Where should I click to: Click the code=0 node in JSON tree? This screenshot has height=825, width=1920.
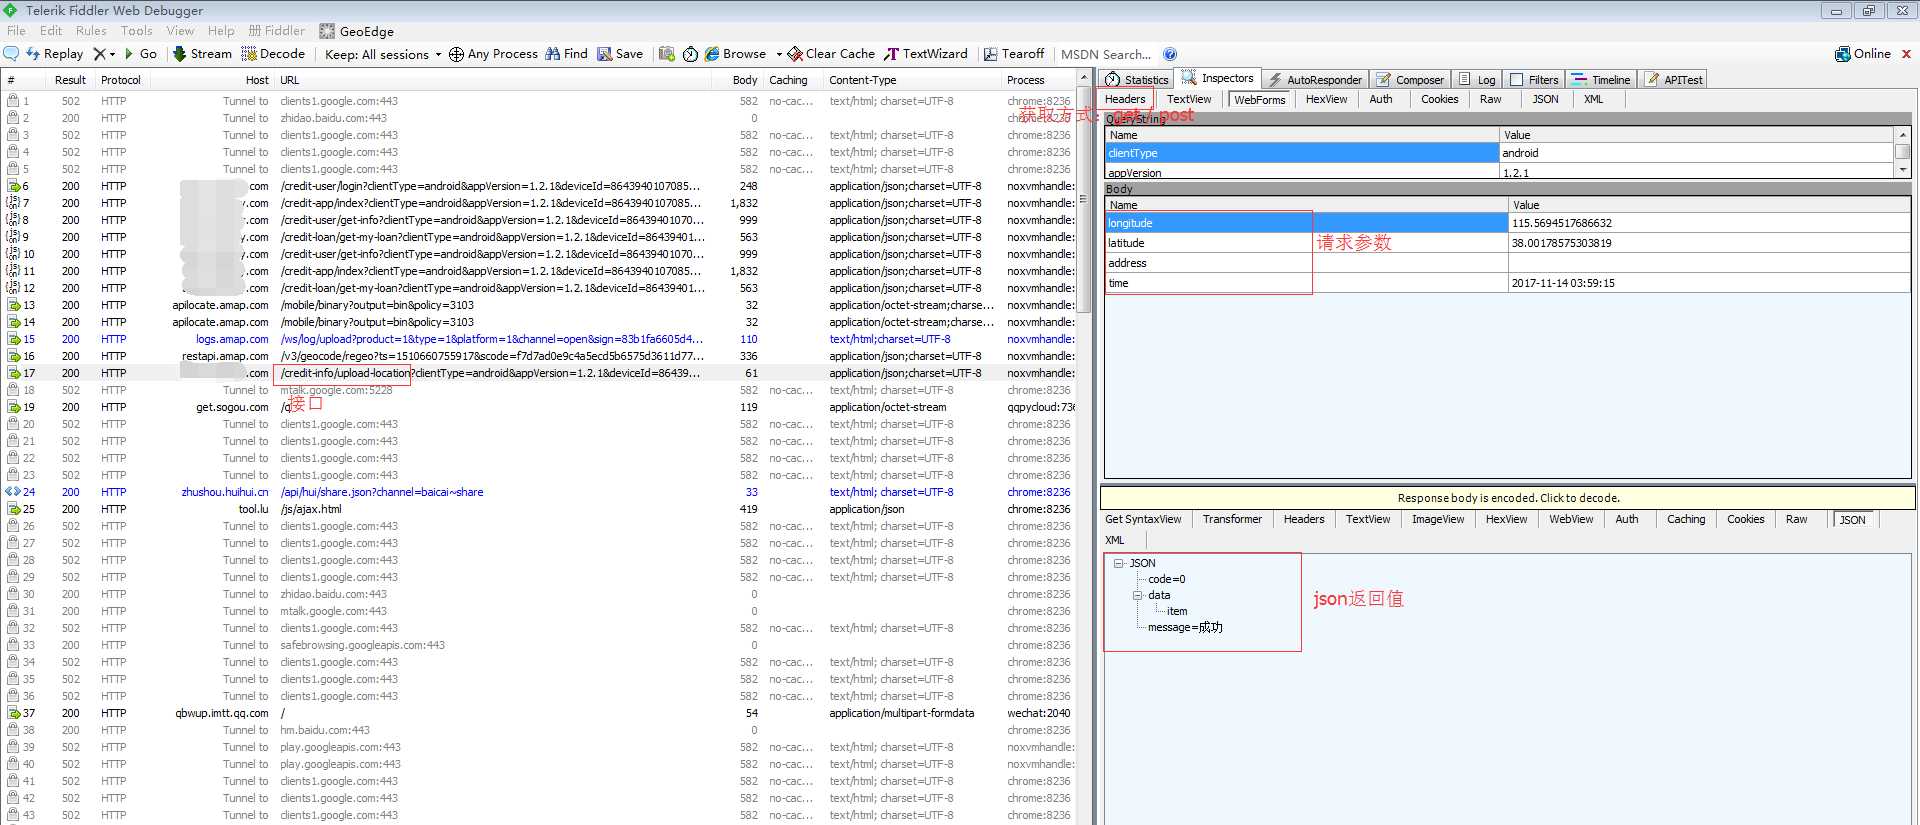coord(1167,579)
